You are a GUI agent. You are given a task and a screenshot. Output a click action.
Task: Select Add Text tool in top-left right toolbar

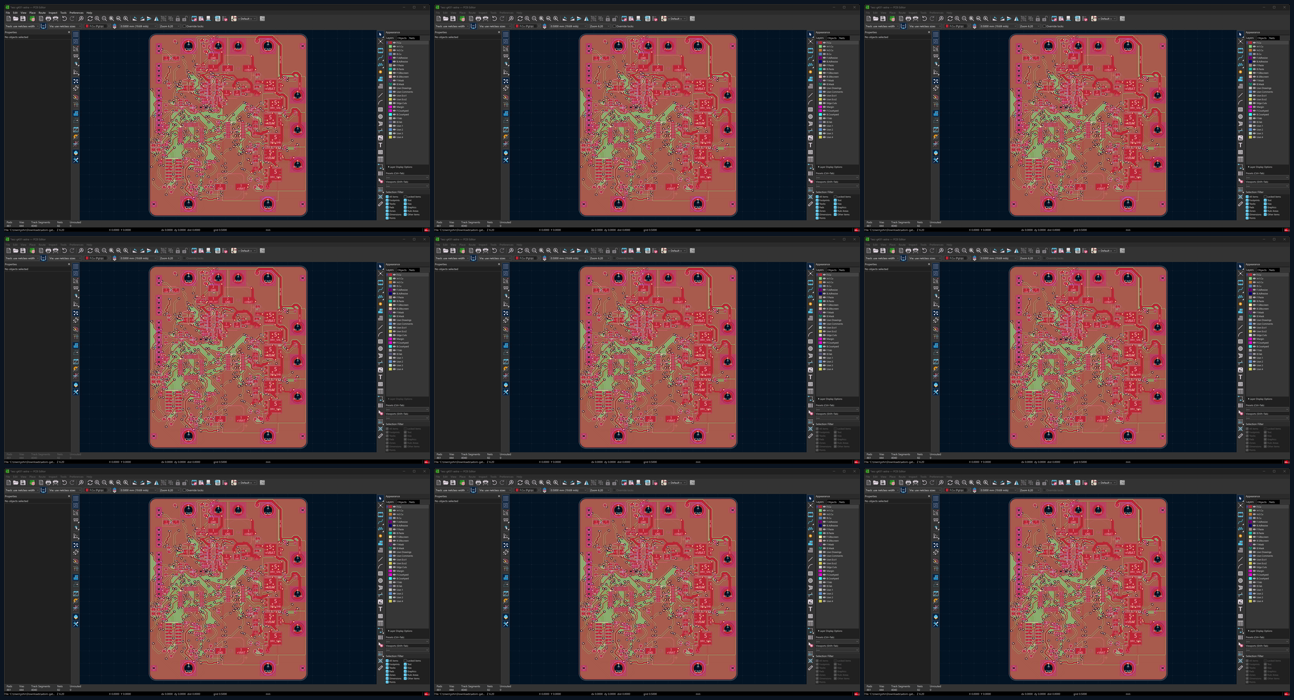pyautogui.click(x=380, y=145)
